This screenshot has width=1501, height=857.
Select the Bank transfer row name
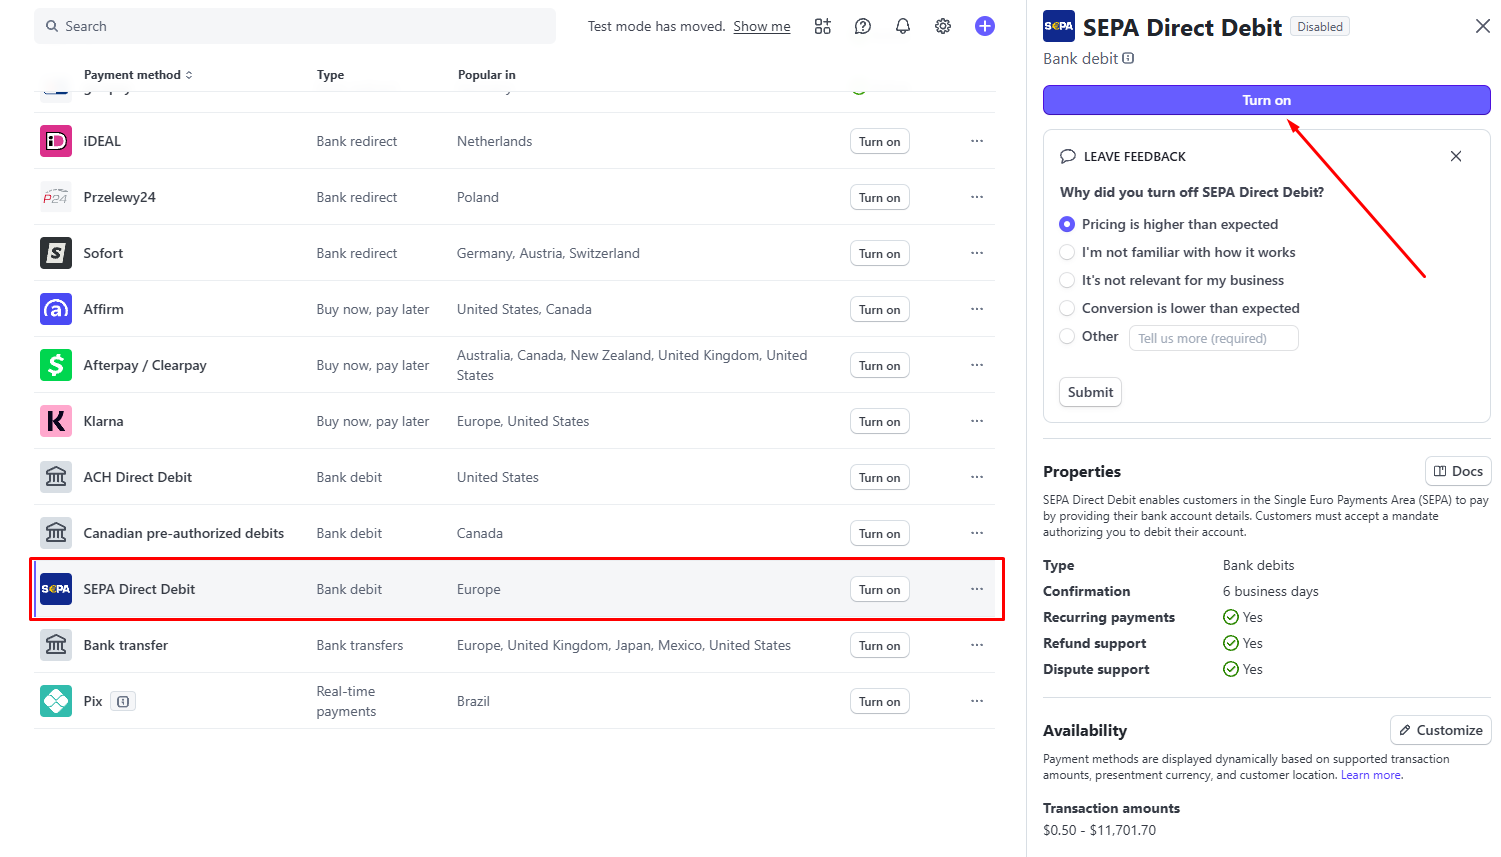126,645
